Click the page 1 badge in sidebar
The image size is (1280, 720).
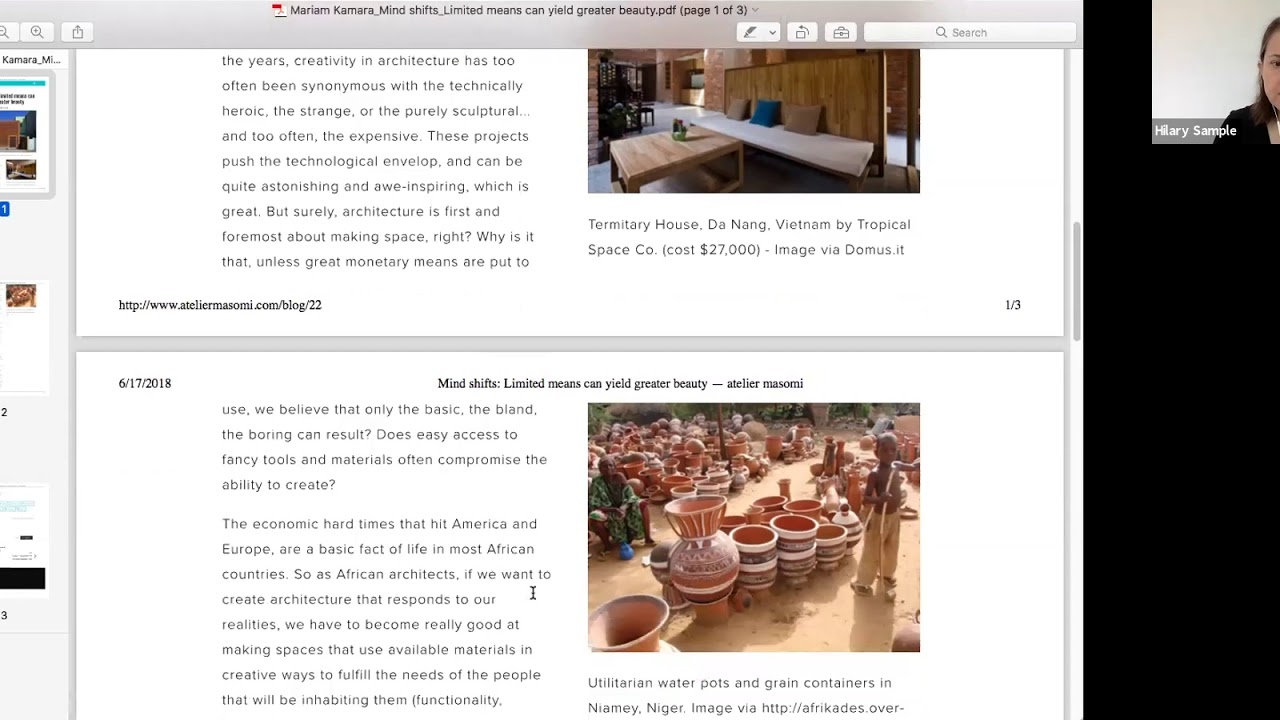click(4, 209)
